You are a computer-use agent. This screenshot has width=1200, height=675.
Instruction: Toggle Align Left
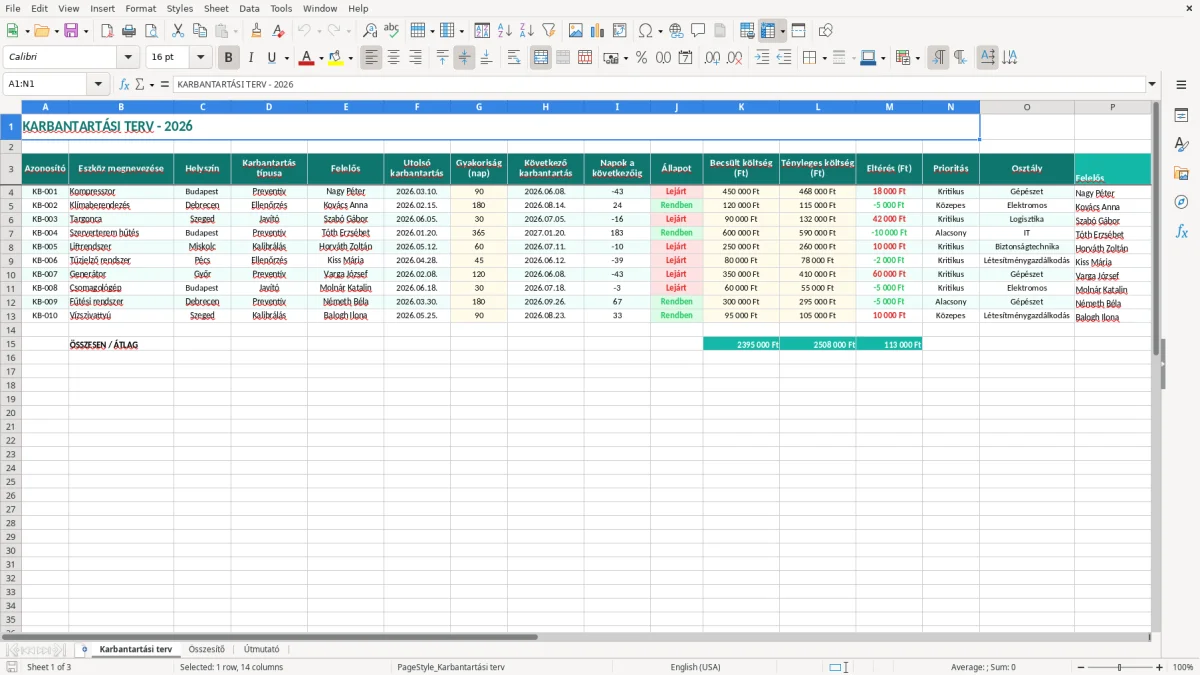[371, 58]
